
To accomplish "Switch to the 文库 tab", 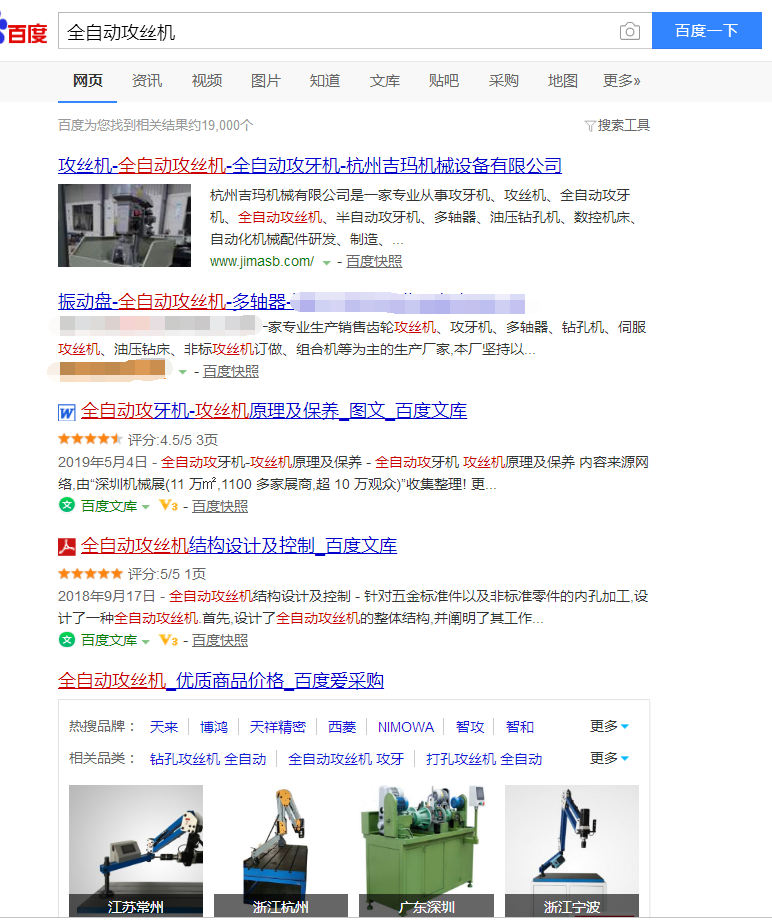I will [x=384, y=81].
